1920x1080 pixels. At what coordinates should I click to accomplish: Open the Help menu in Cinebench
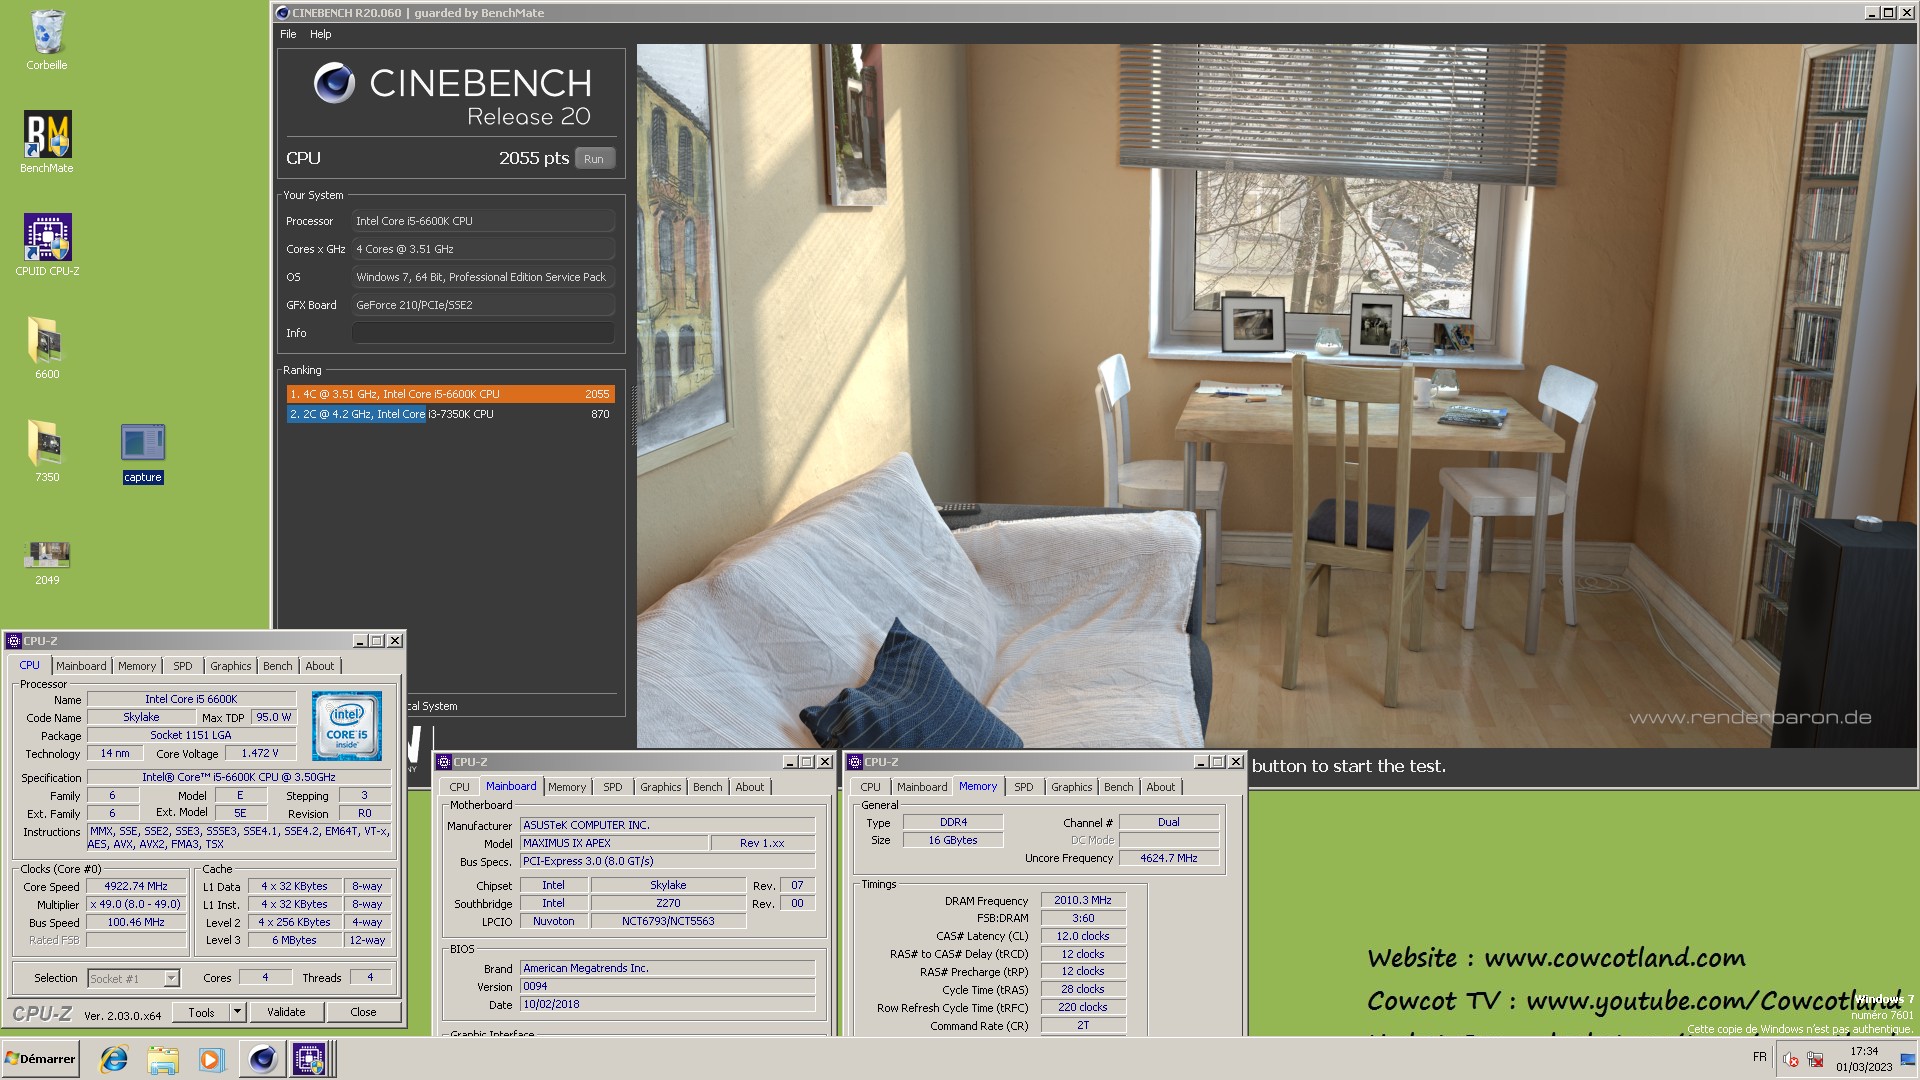pos(320,34)
